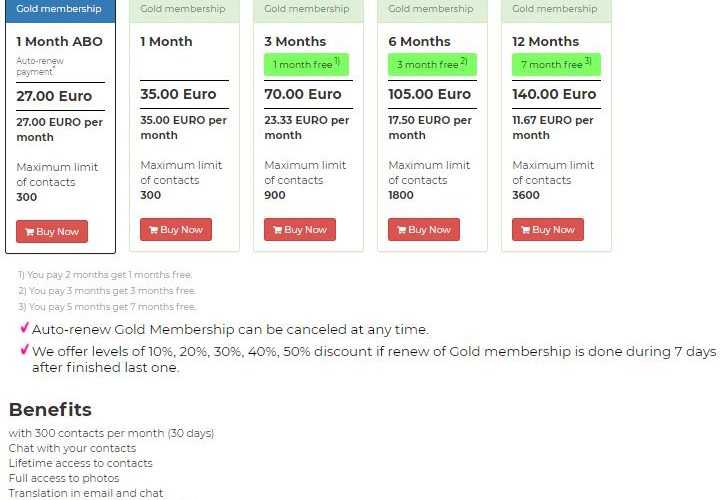Image resolution: width=720 pixels, height=500 pixels.
Task: Click the green 3 month free badge
Action: [432, 64]
